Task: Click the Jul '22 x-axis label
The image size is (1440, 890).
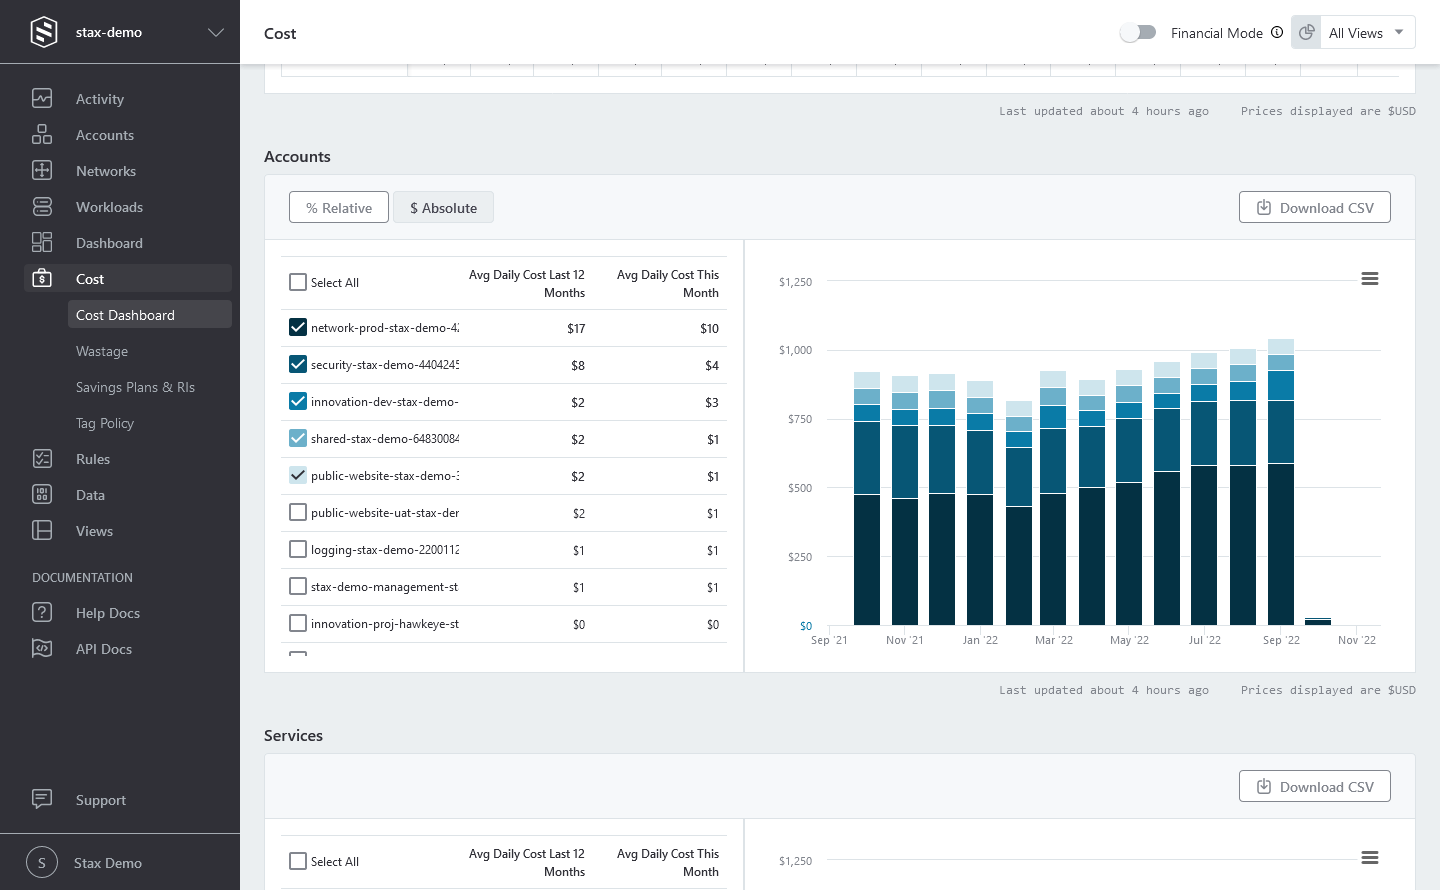Action: click(x=1204, y=640)
